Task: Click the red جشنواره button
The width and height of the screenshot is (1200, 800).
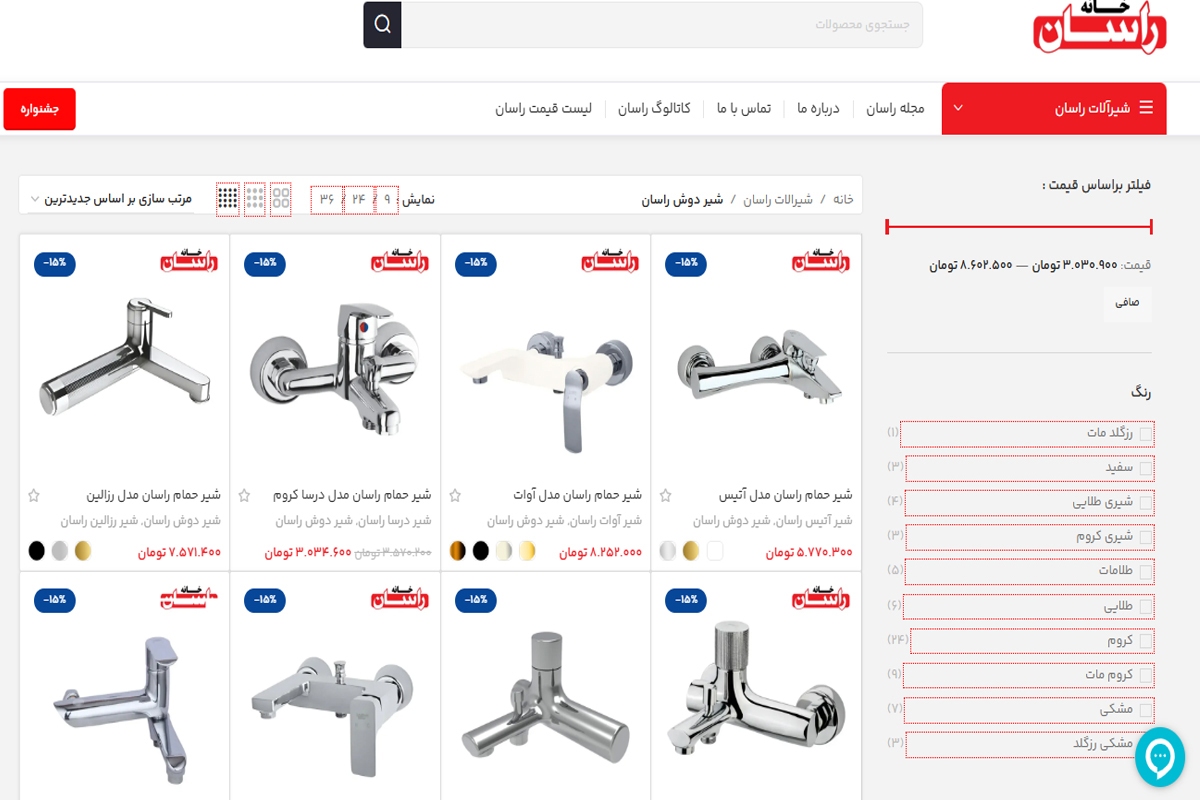Action: coord(40,109)
